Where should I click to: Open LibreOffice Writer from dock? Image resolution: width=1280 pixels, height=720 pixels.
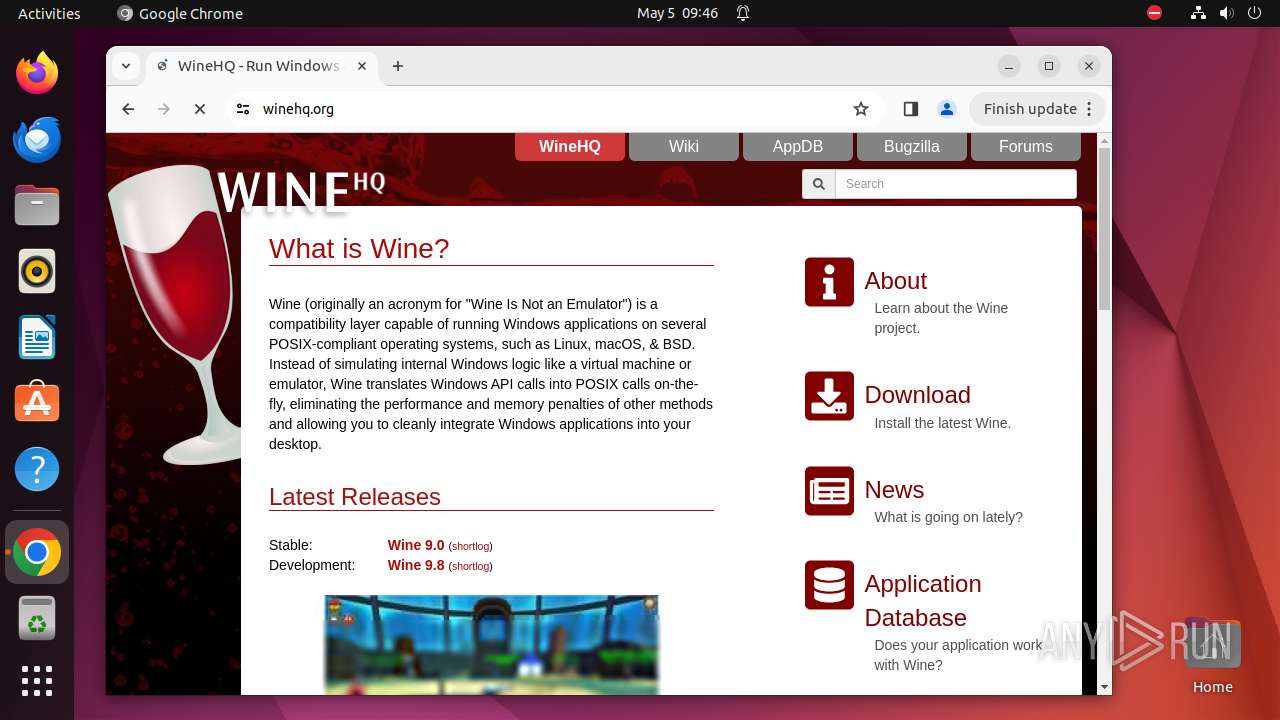point(37,337)
